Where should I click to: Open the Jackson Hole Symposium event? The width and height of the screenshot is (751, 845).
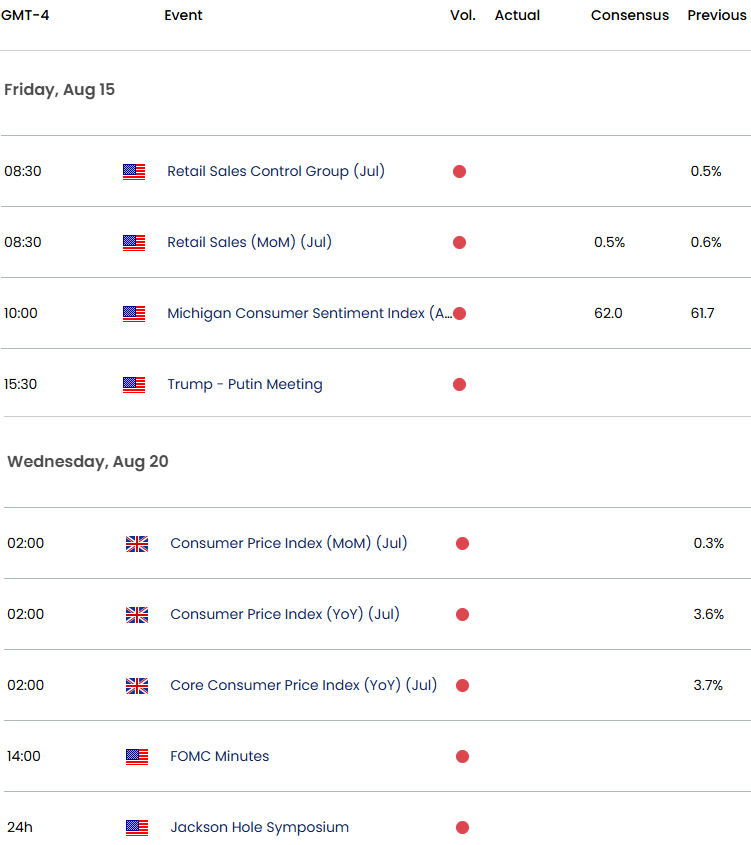point(259,827)
